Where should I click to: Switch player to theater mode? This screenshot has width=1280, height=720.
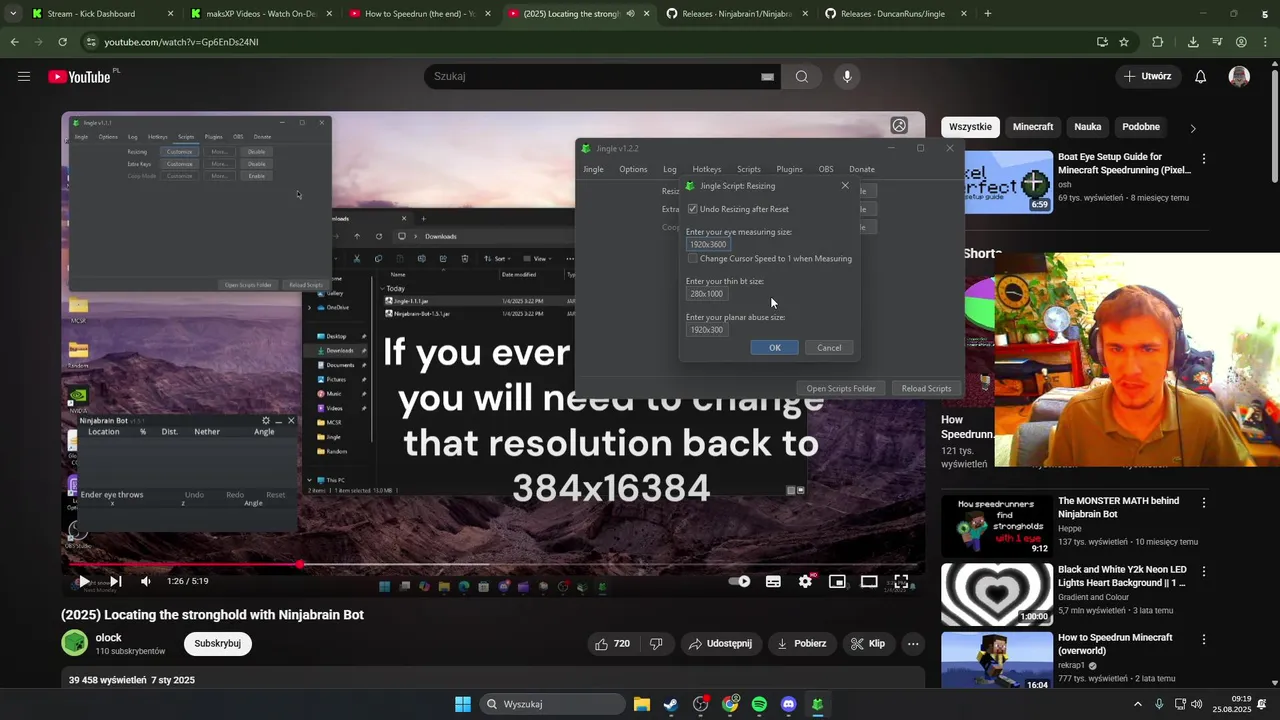869,581
